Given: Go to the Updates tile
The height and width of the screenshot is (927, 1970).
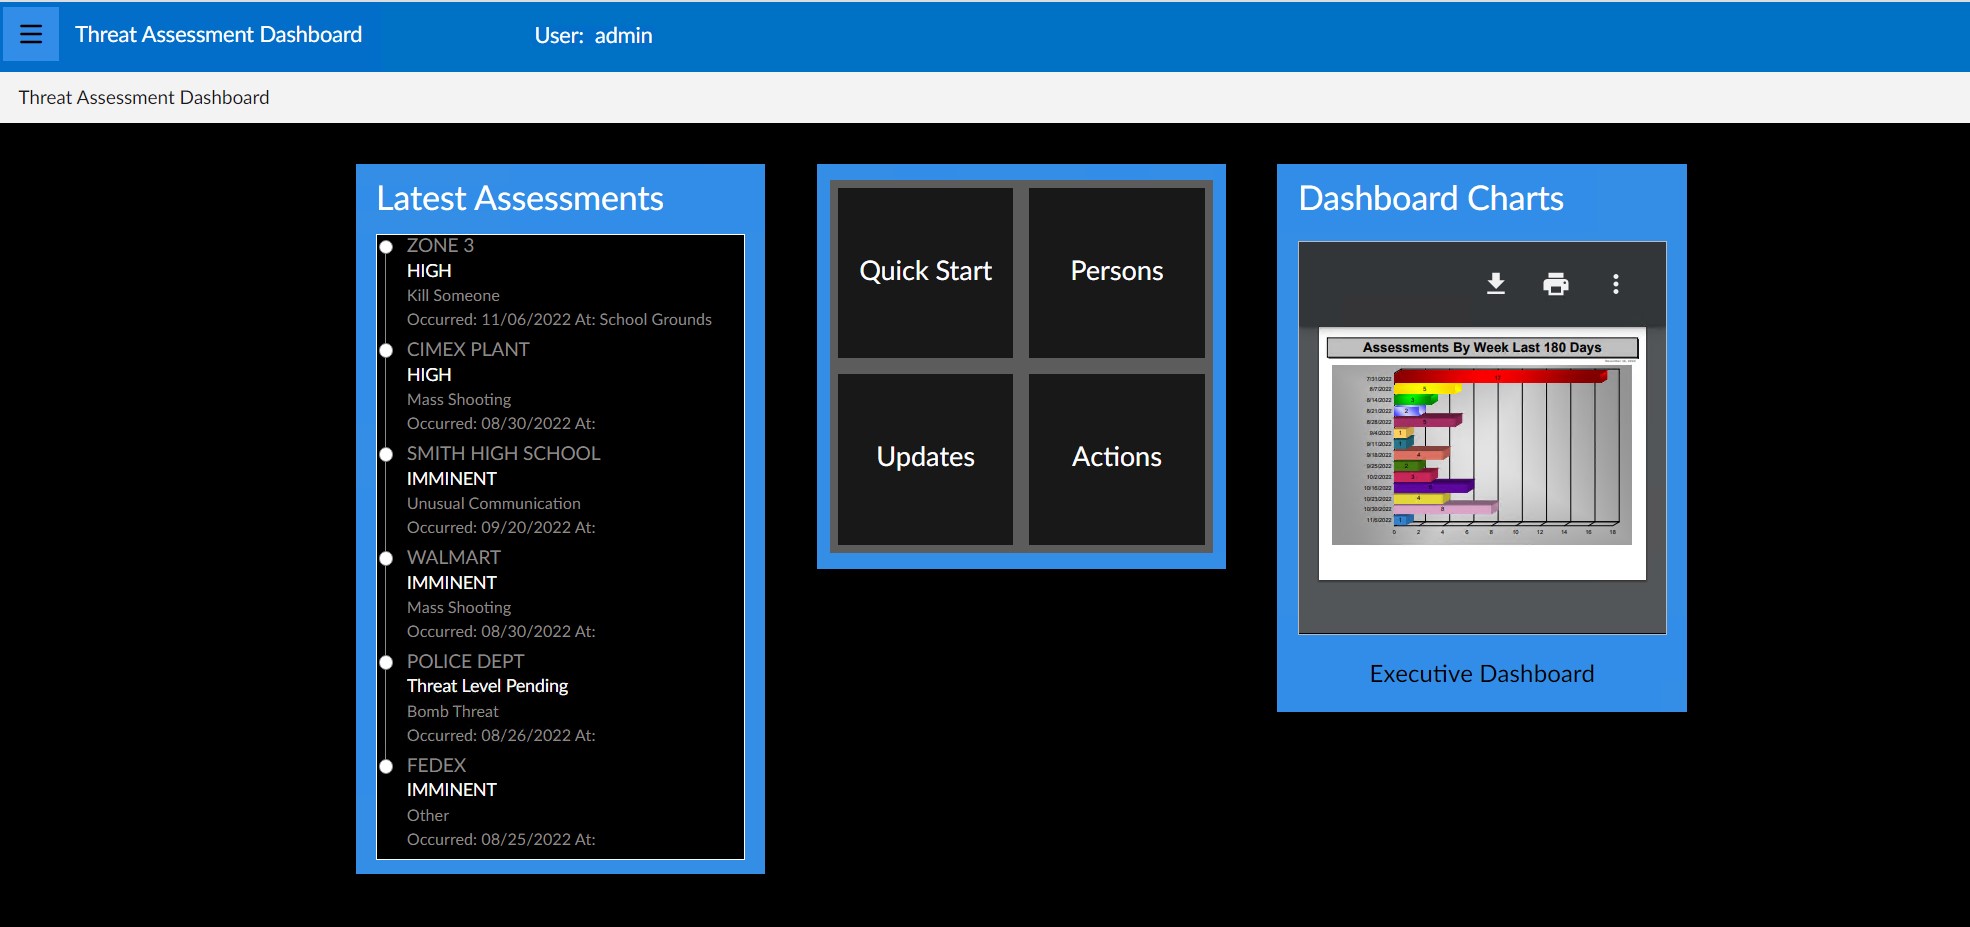Looking at the screenshot, I should (925, 457).
